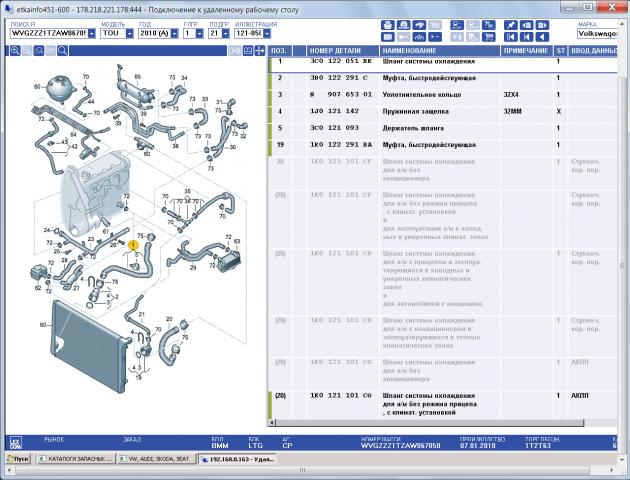
Task: Click the key-and-list icon in the toolbar's top row
Action: tap(457, 25)
